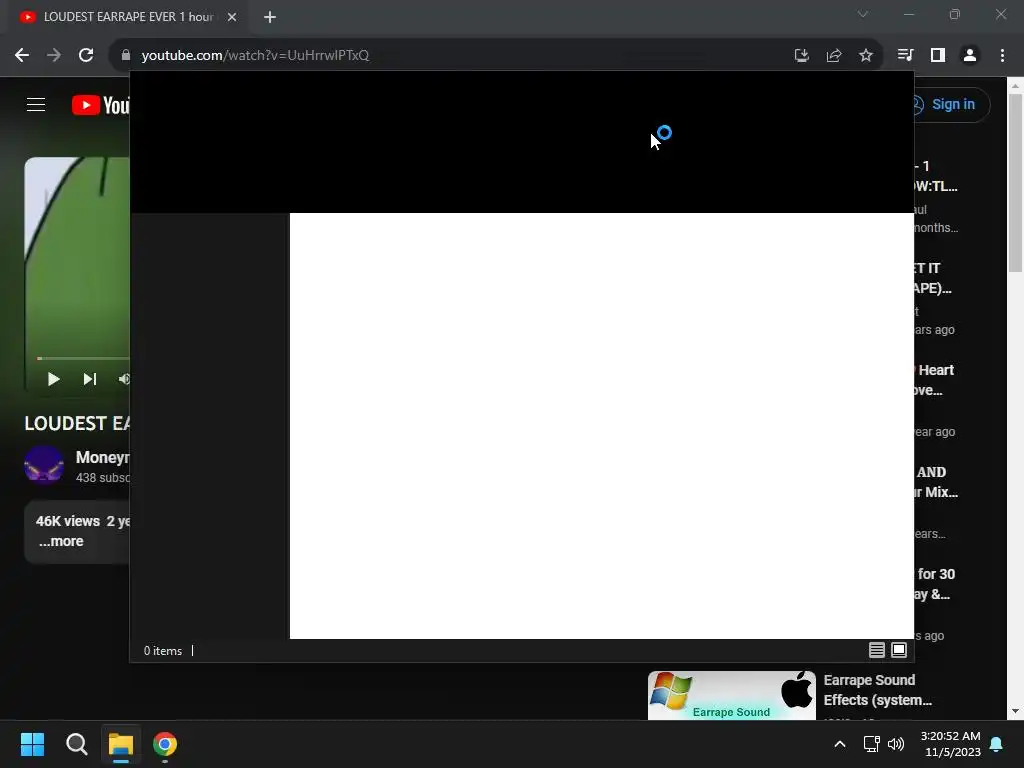
Task: Play the video
Action: click(54, 379)
